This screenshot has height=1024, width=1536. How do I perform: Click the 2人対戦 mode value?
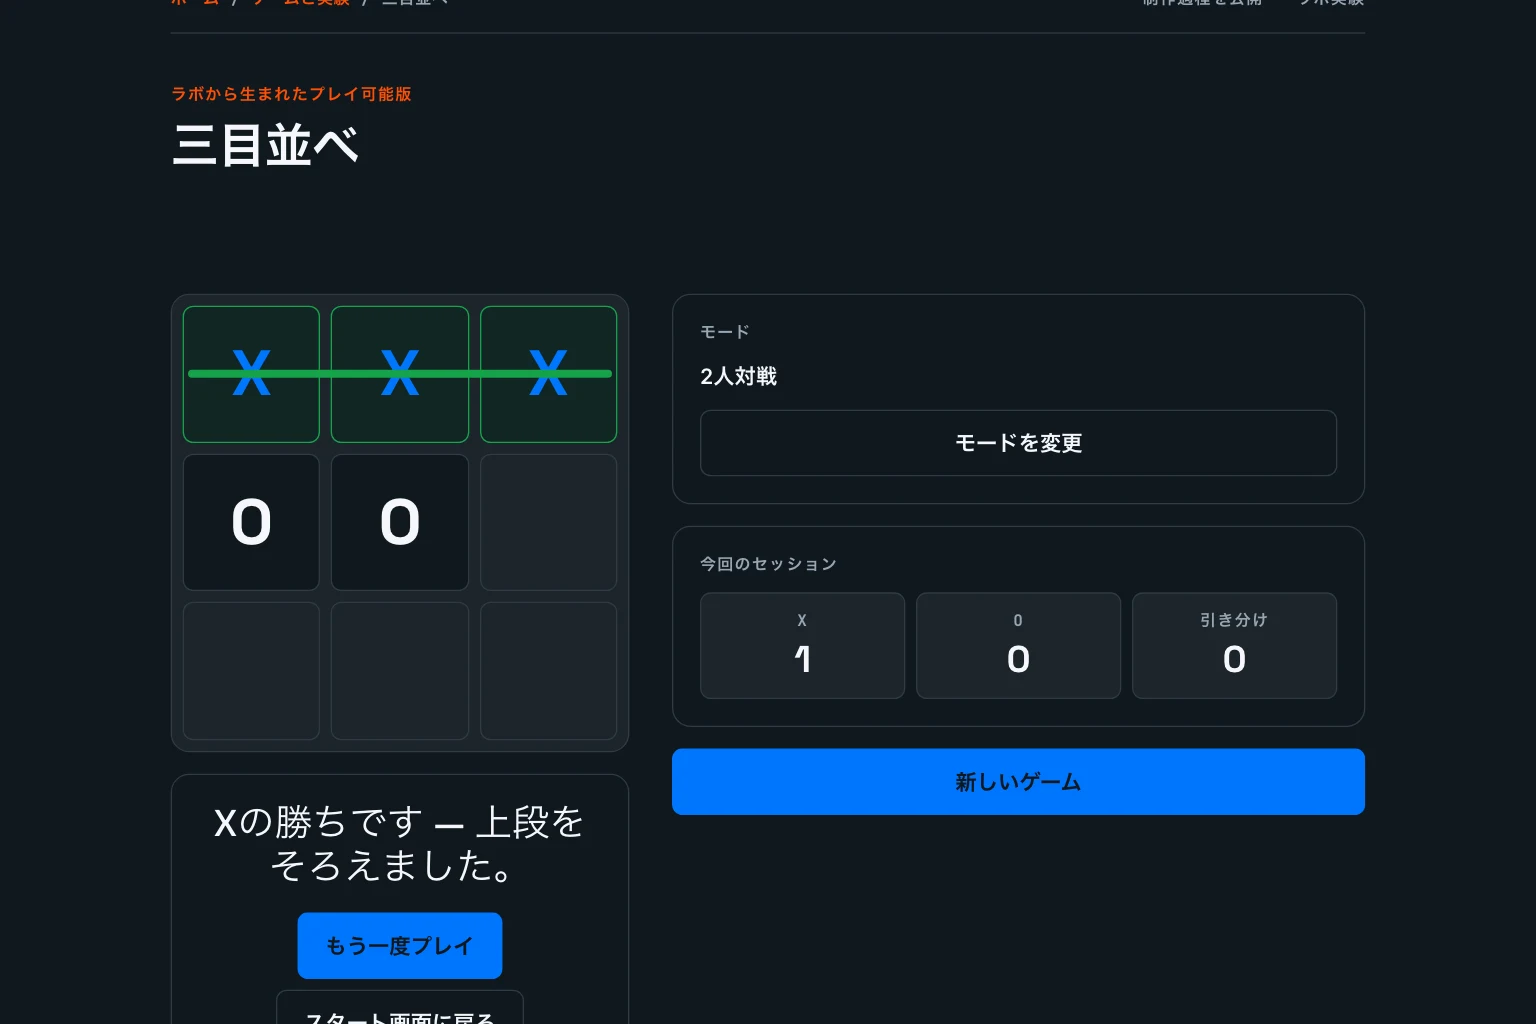pos(739,376)
